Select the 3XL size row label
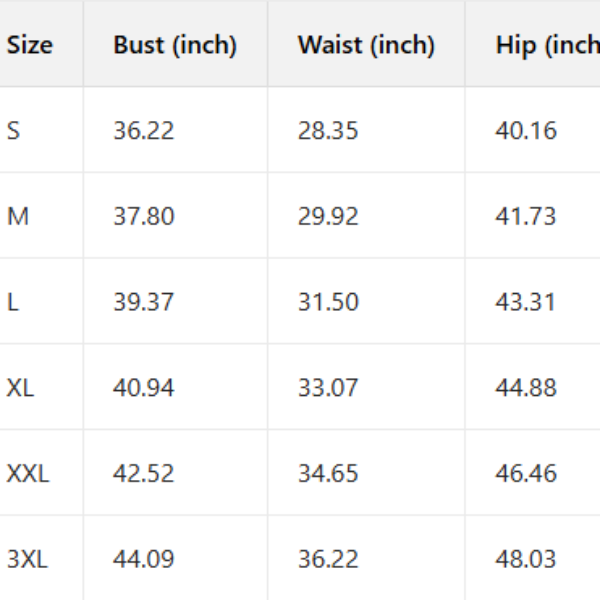Image resolution: width=600 pixels, height=600 pixels. [x=28, y=559]
